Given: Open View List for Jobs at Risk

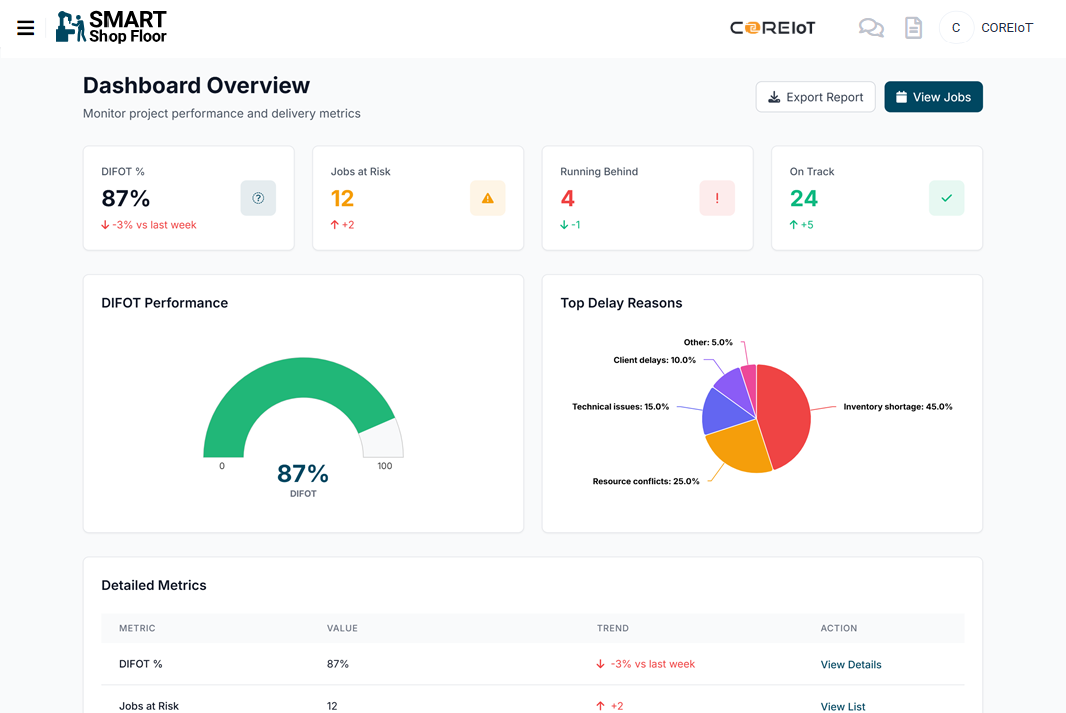Looking at the screenshot, I should coord(842,706).
